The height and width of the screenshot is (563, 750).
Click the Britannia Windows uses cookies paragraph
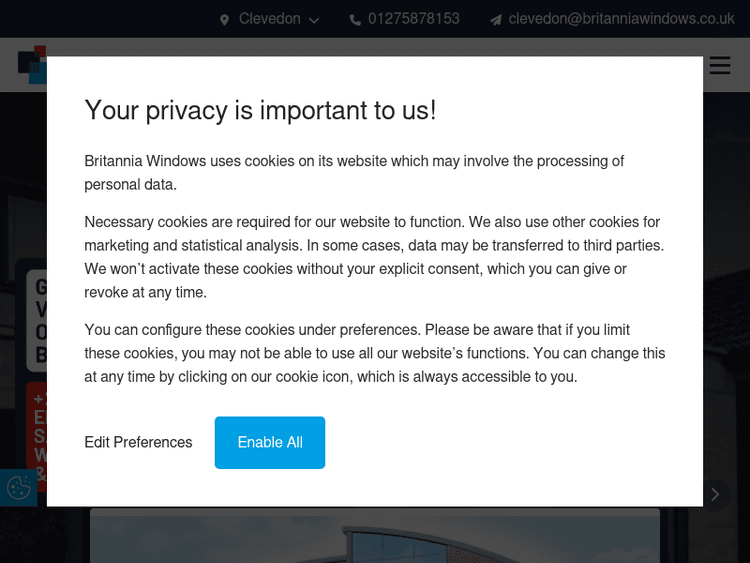(x=354, y=173)
